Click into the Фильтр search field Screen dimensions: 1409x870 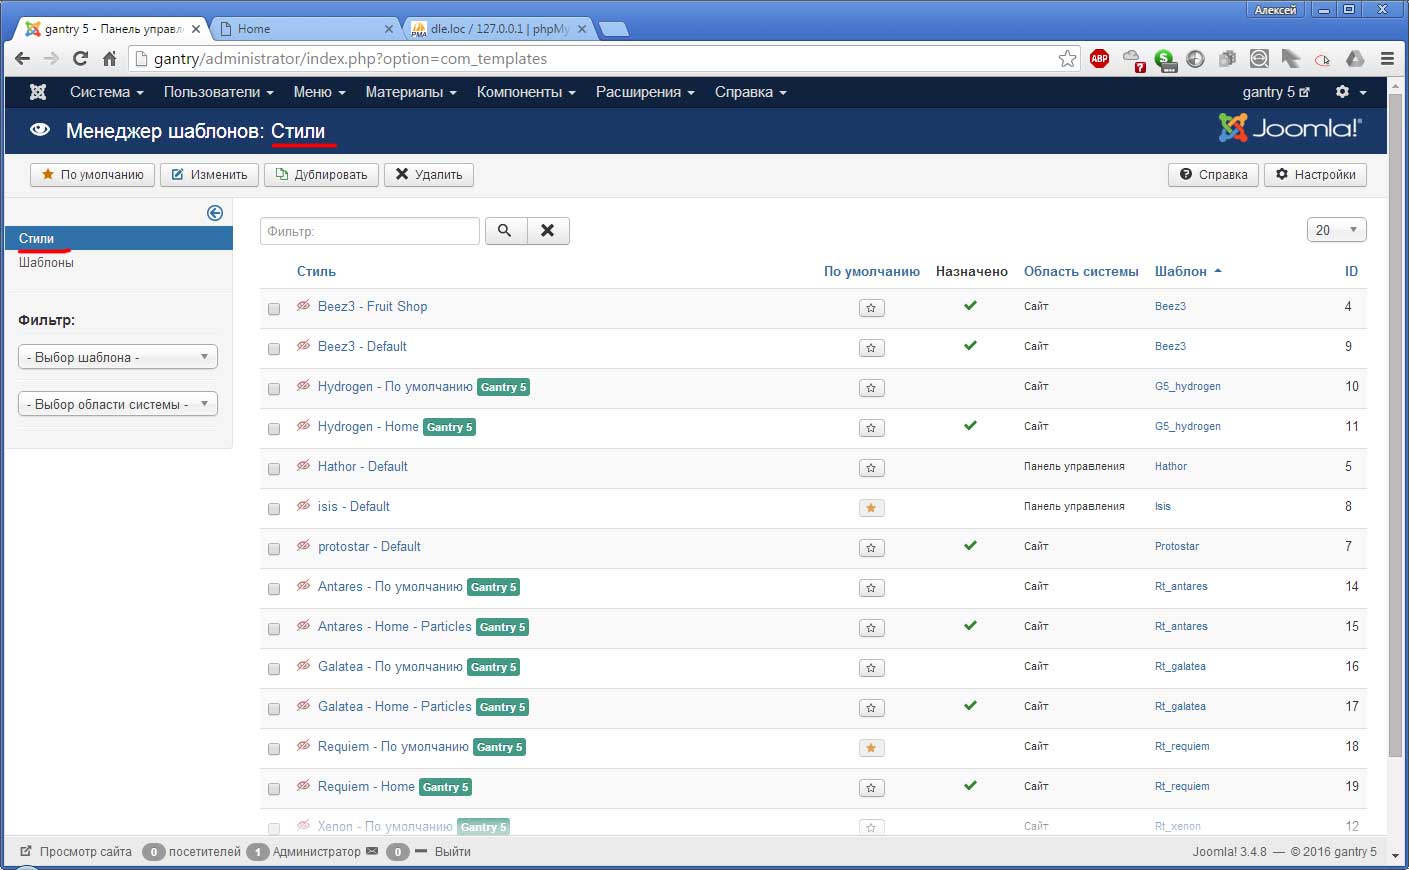(370, 231)
